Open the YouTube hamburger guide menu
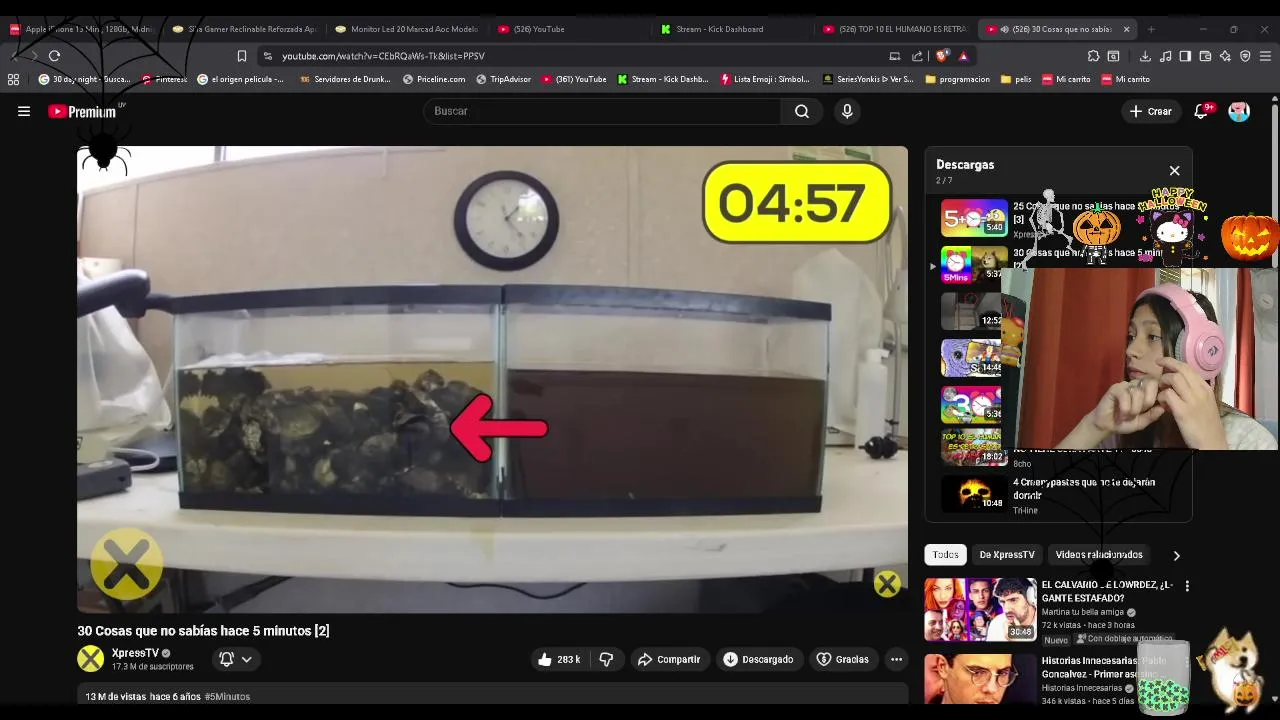This screenshot has width=1280, height=720. coord(24,111)
